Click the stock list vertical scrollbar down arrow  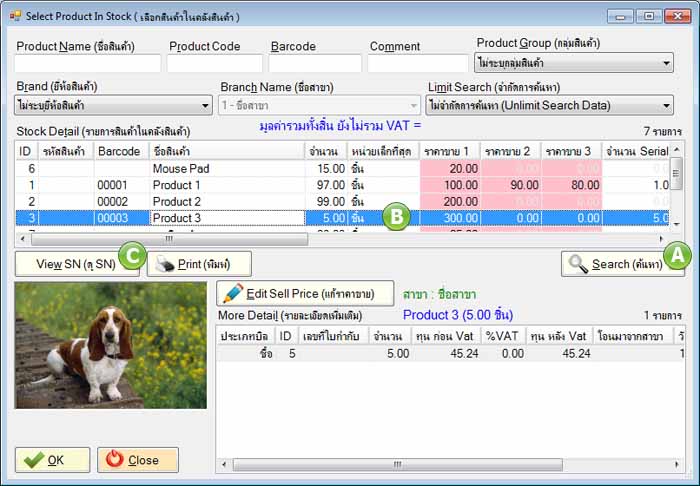(x=677, y=225)
